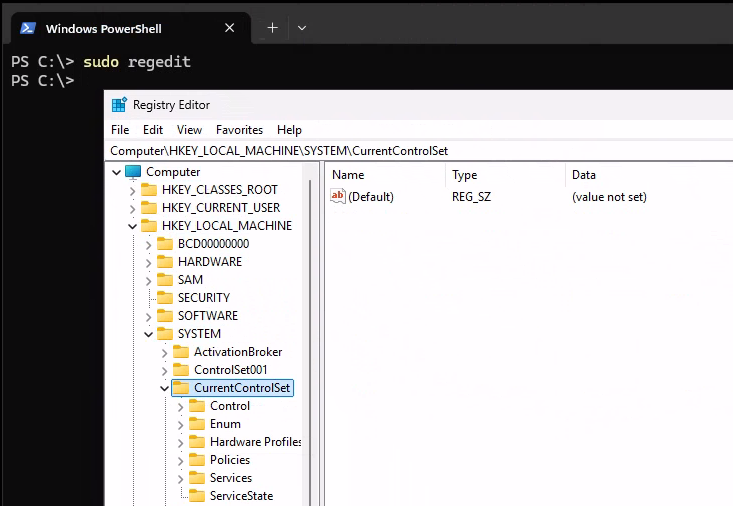Collapse the SYSTEM key

tap(149, 334)
